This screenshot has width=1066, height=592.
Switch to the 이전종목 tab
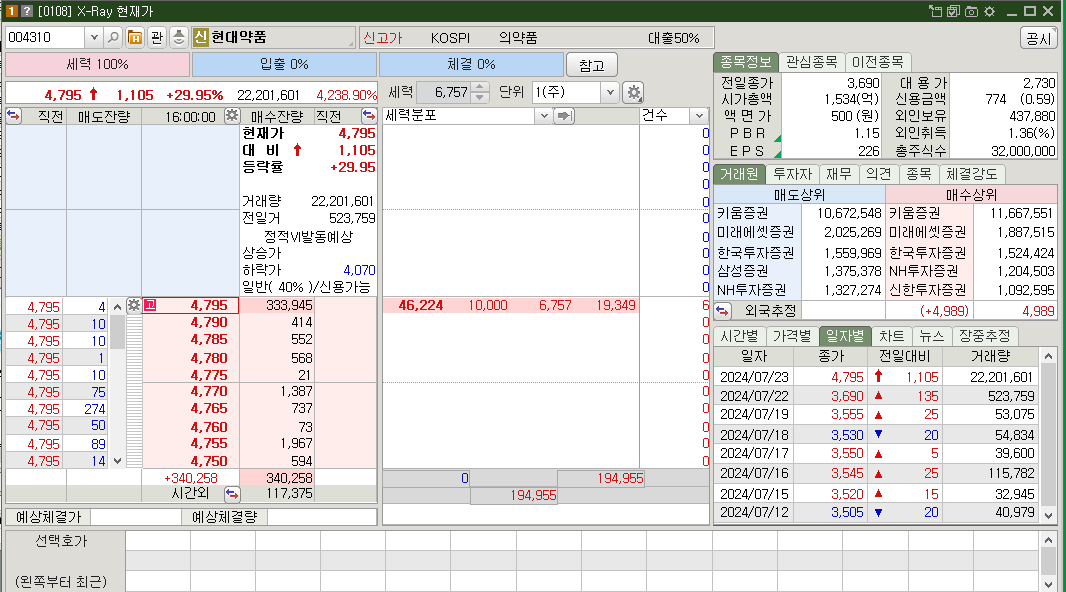(878, 62)
